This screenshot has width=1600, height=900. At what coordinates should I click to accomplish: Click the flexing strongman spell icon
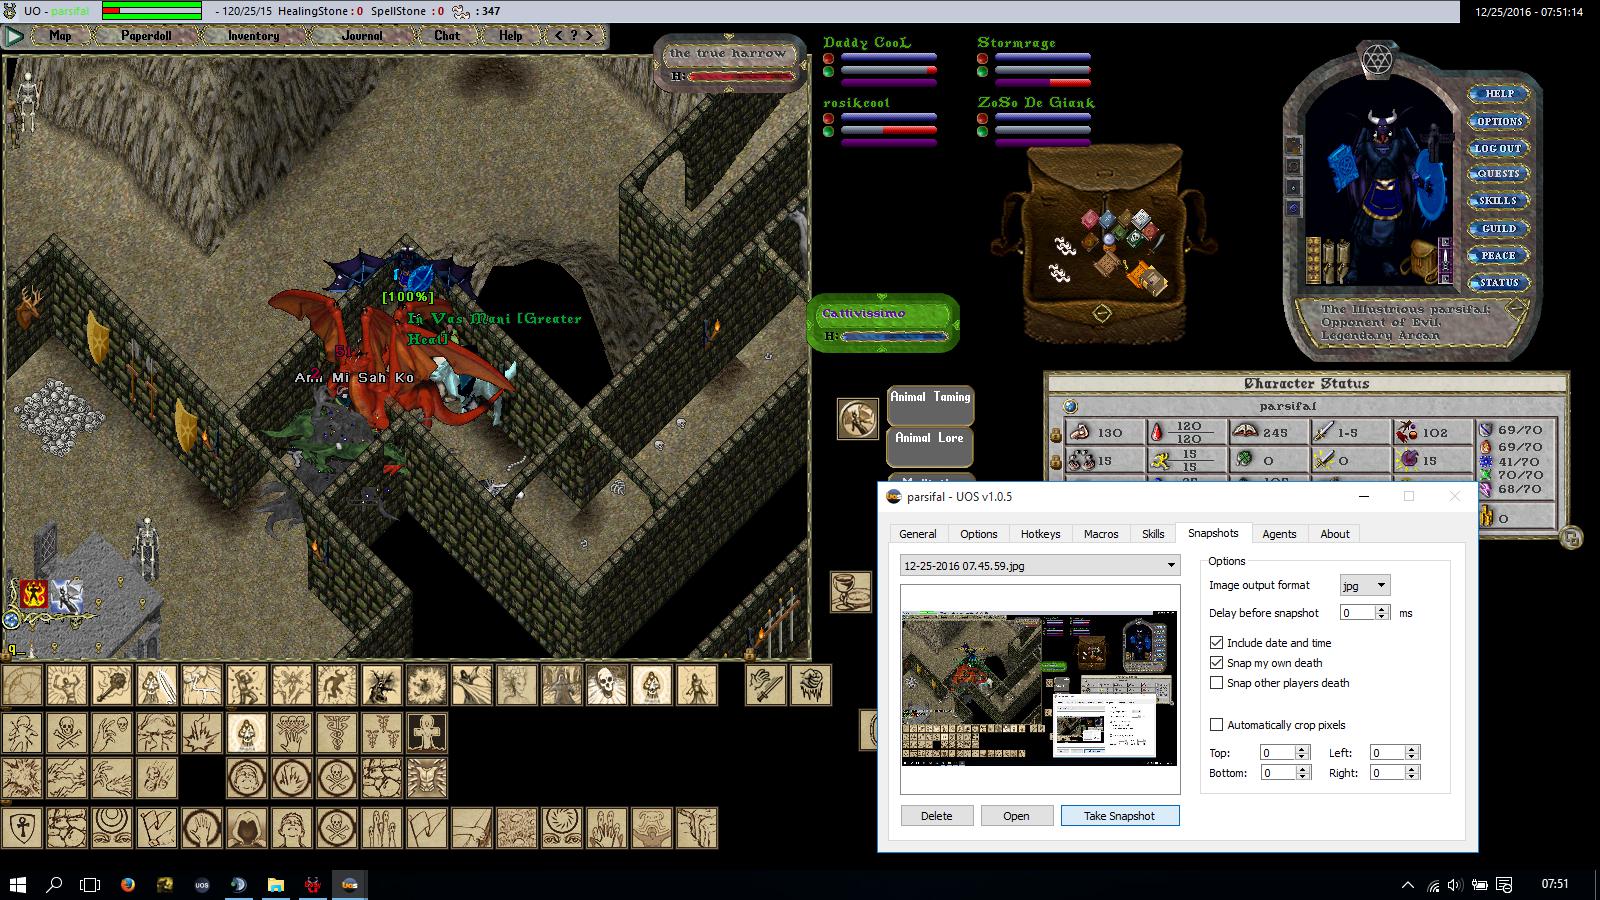(66, 686)
